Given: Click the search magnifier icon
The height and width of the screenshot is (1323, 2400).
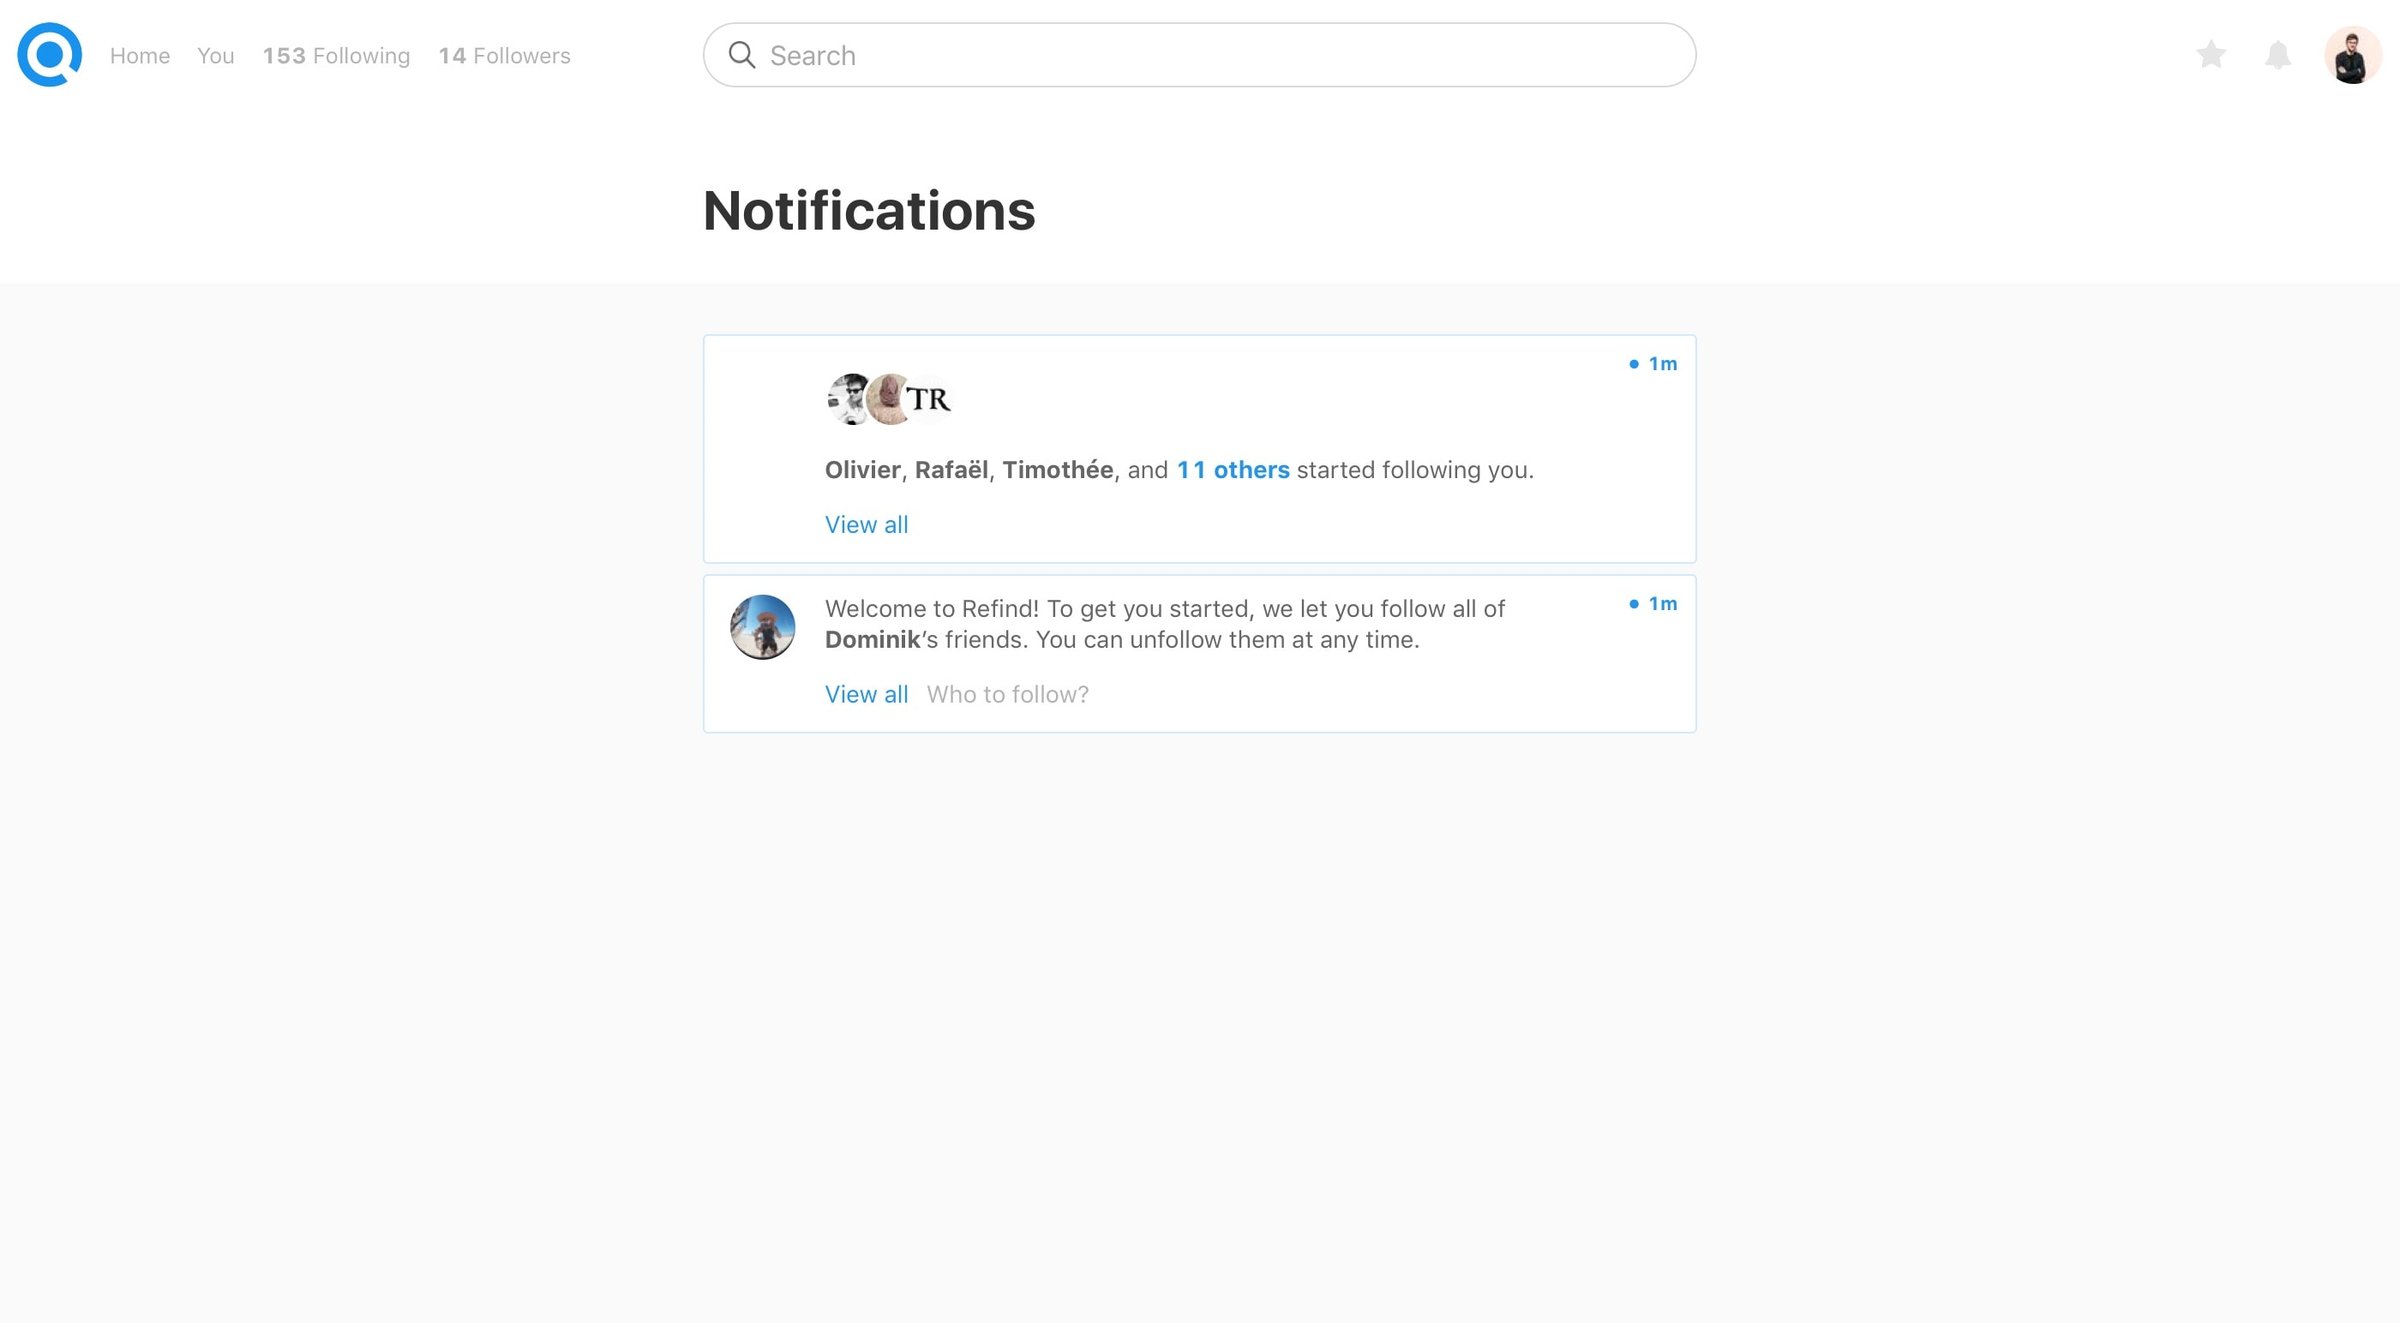Looking at the screenshot, I should click(741, 55).
